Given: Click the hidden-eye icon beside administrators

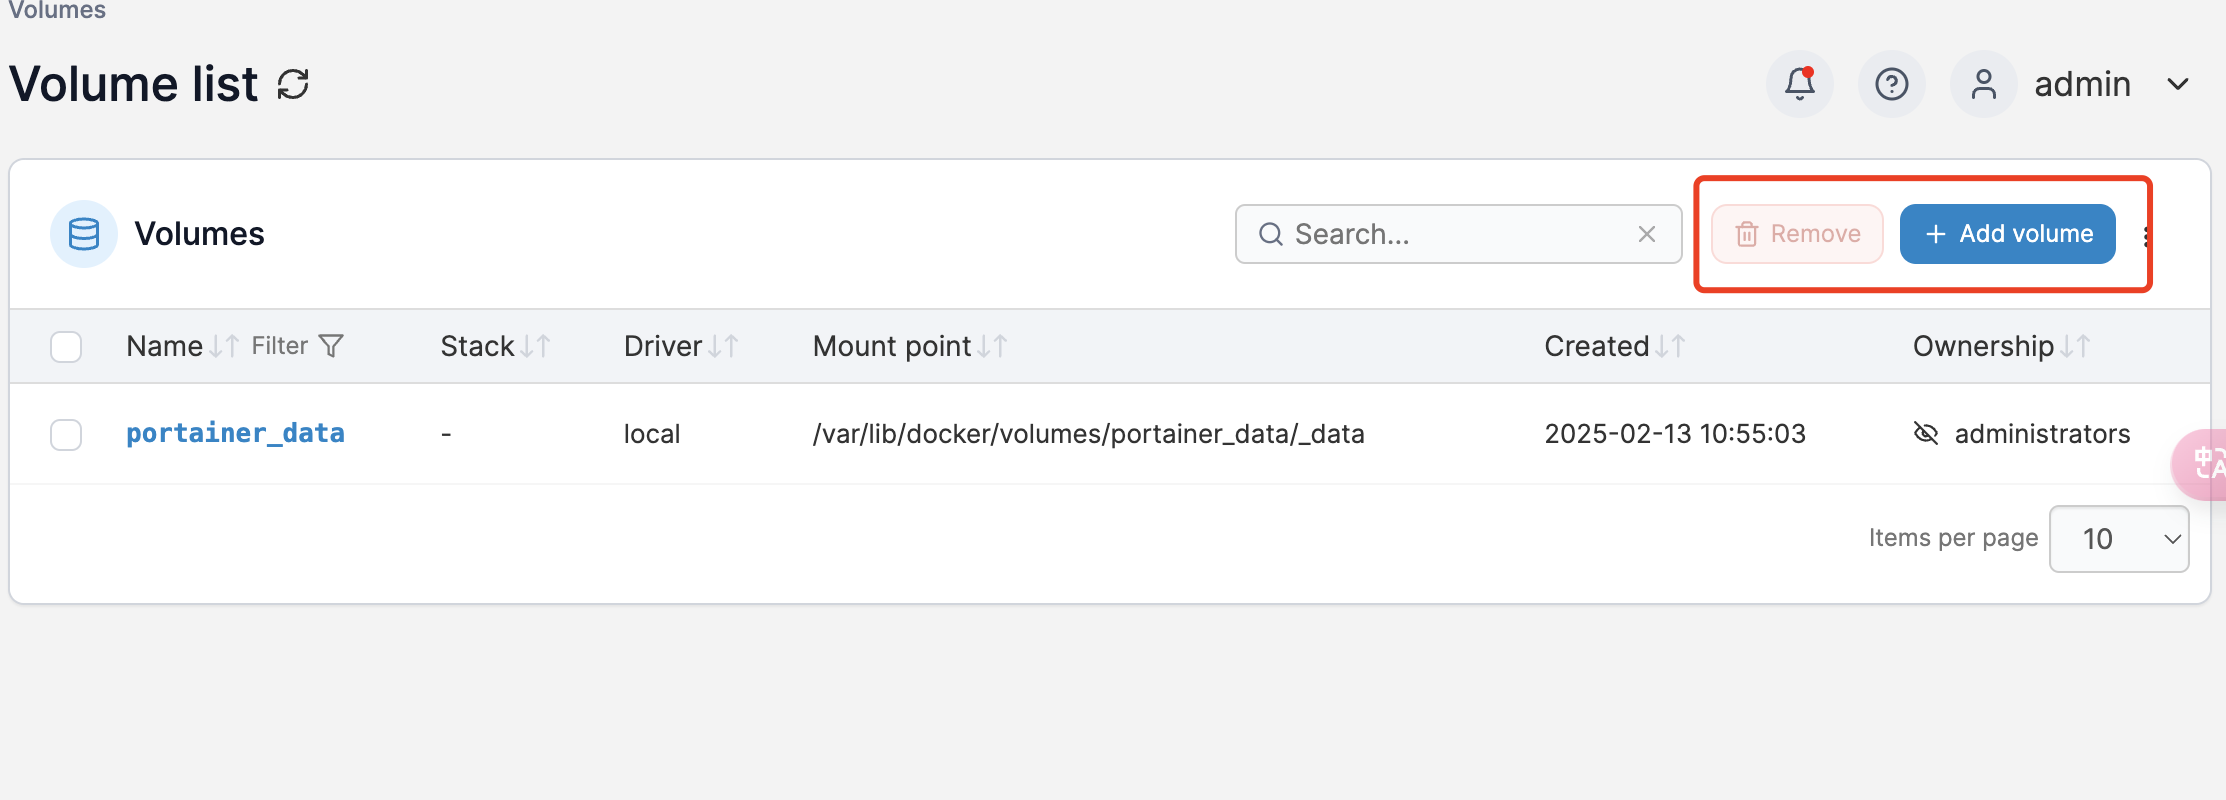Looking at the screenshot, I should click(x=1925, y=433).
